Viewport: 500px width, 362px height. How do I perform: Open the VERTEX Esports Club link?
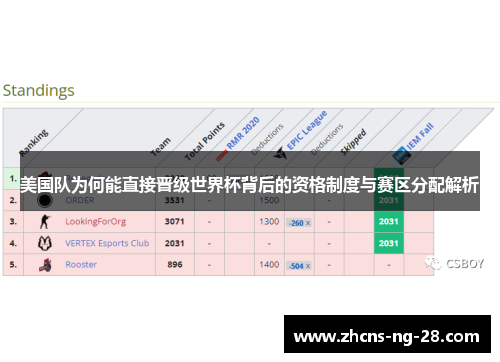coord(107,243)
